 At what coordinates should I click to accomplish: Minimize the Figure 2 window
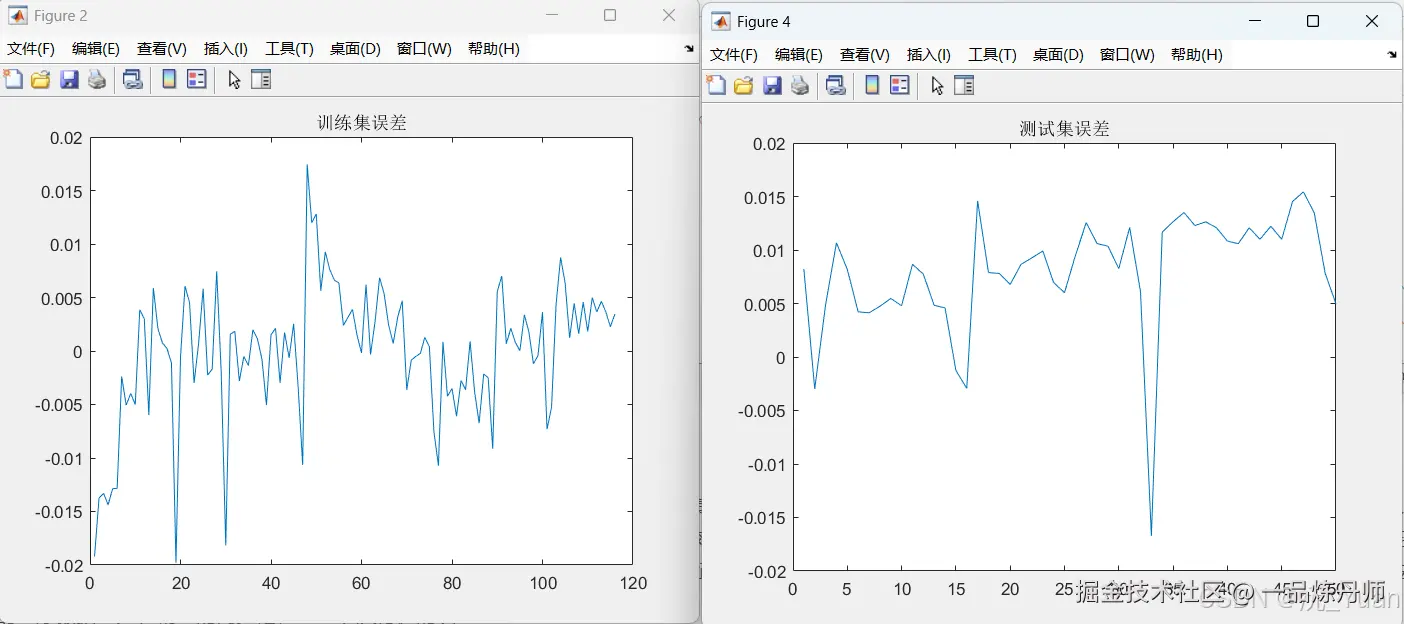[x=552, y=15]
